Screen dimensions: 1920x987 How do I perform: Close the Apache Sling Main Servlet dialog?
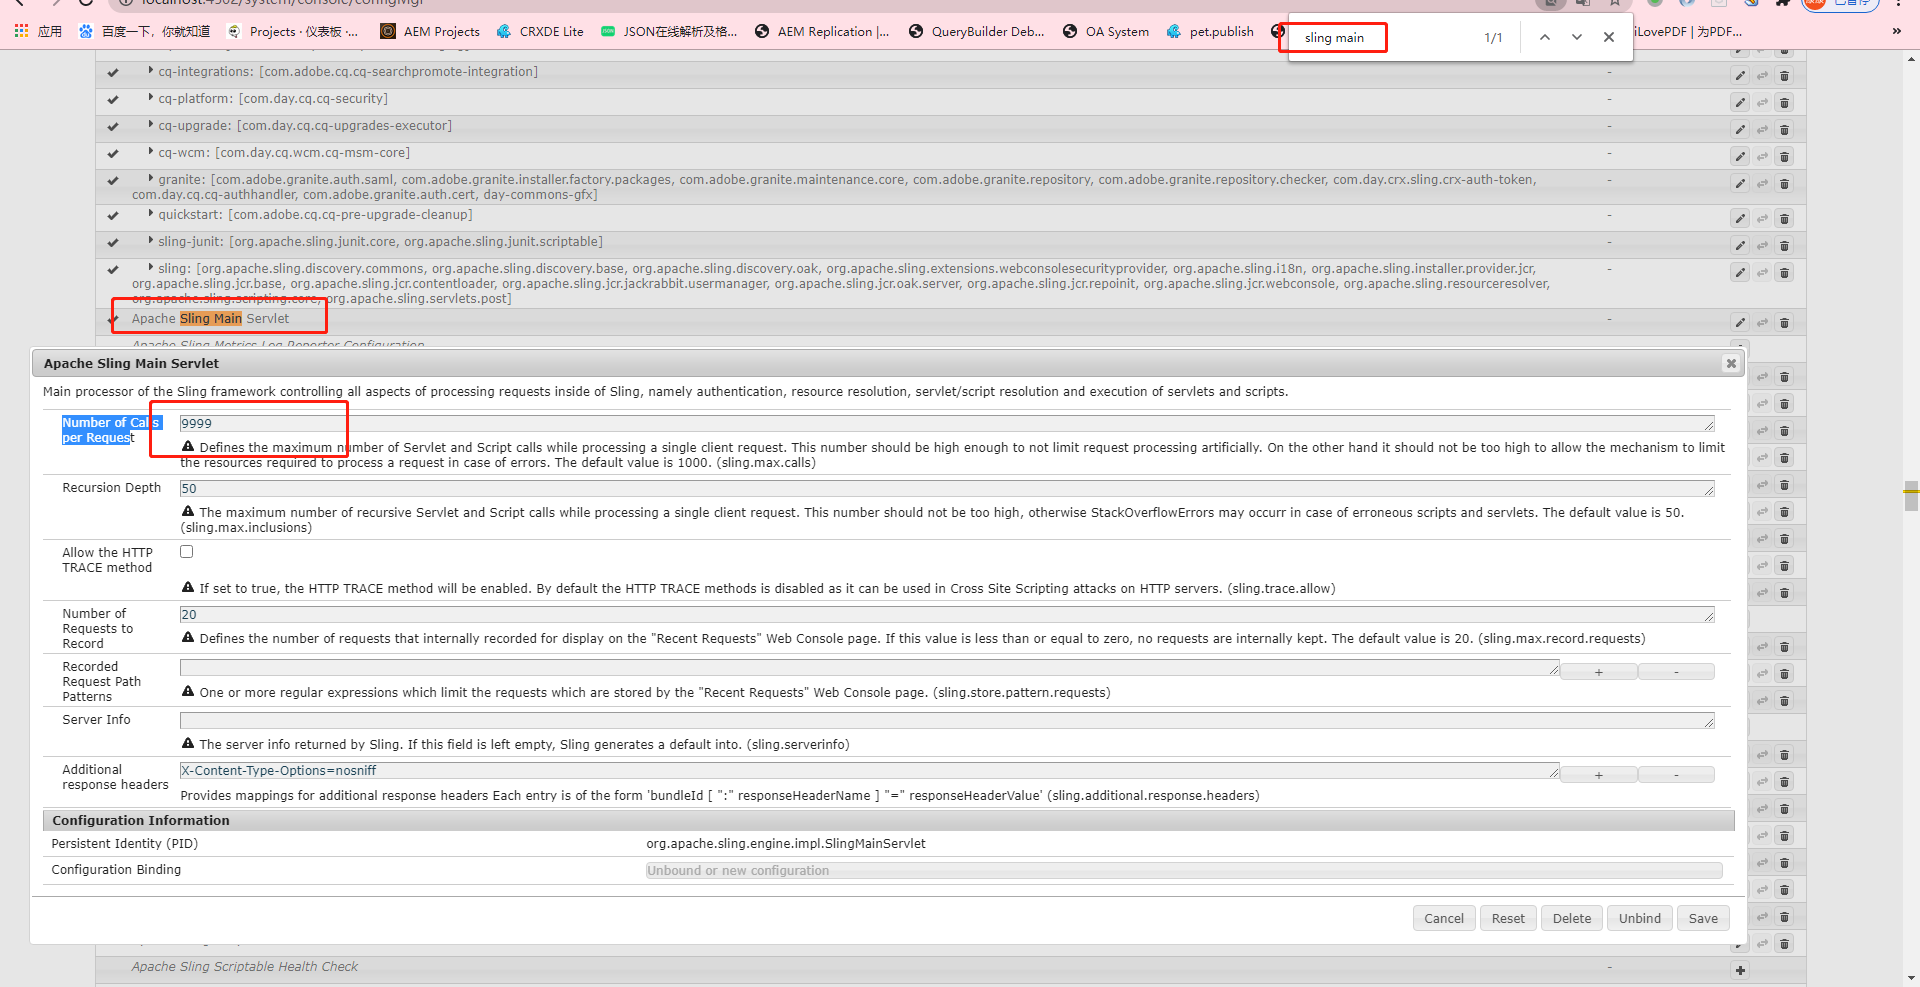(x=1731, y=364)
